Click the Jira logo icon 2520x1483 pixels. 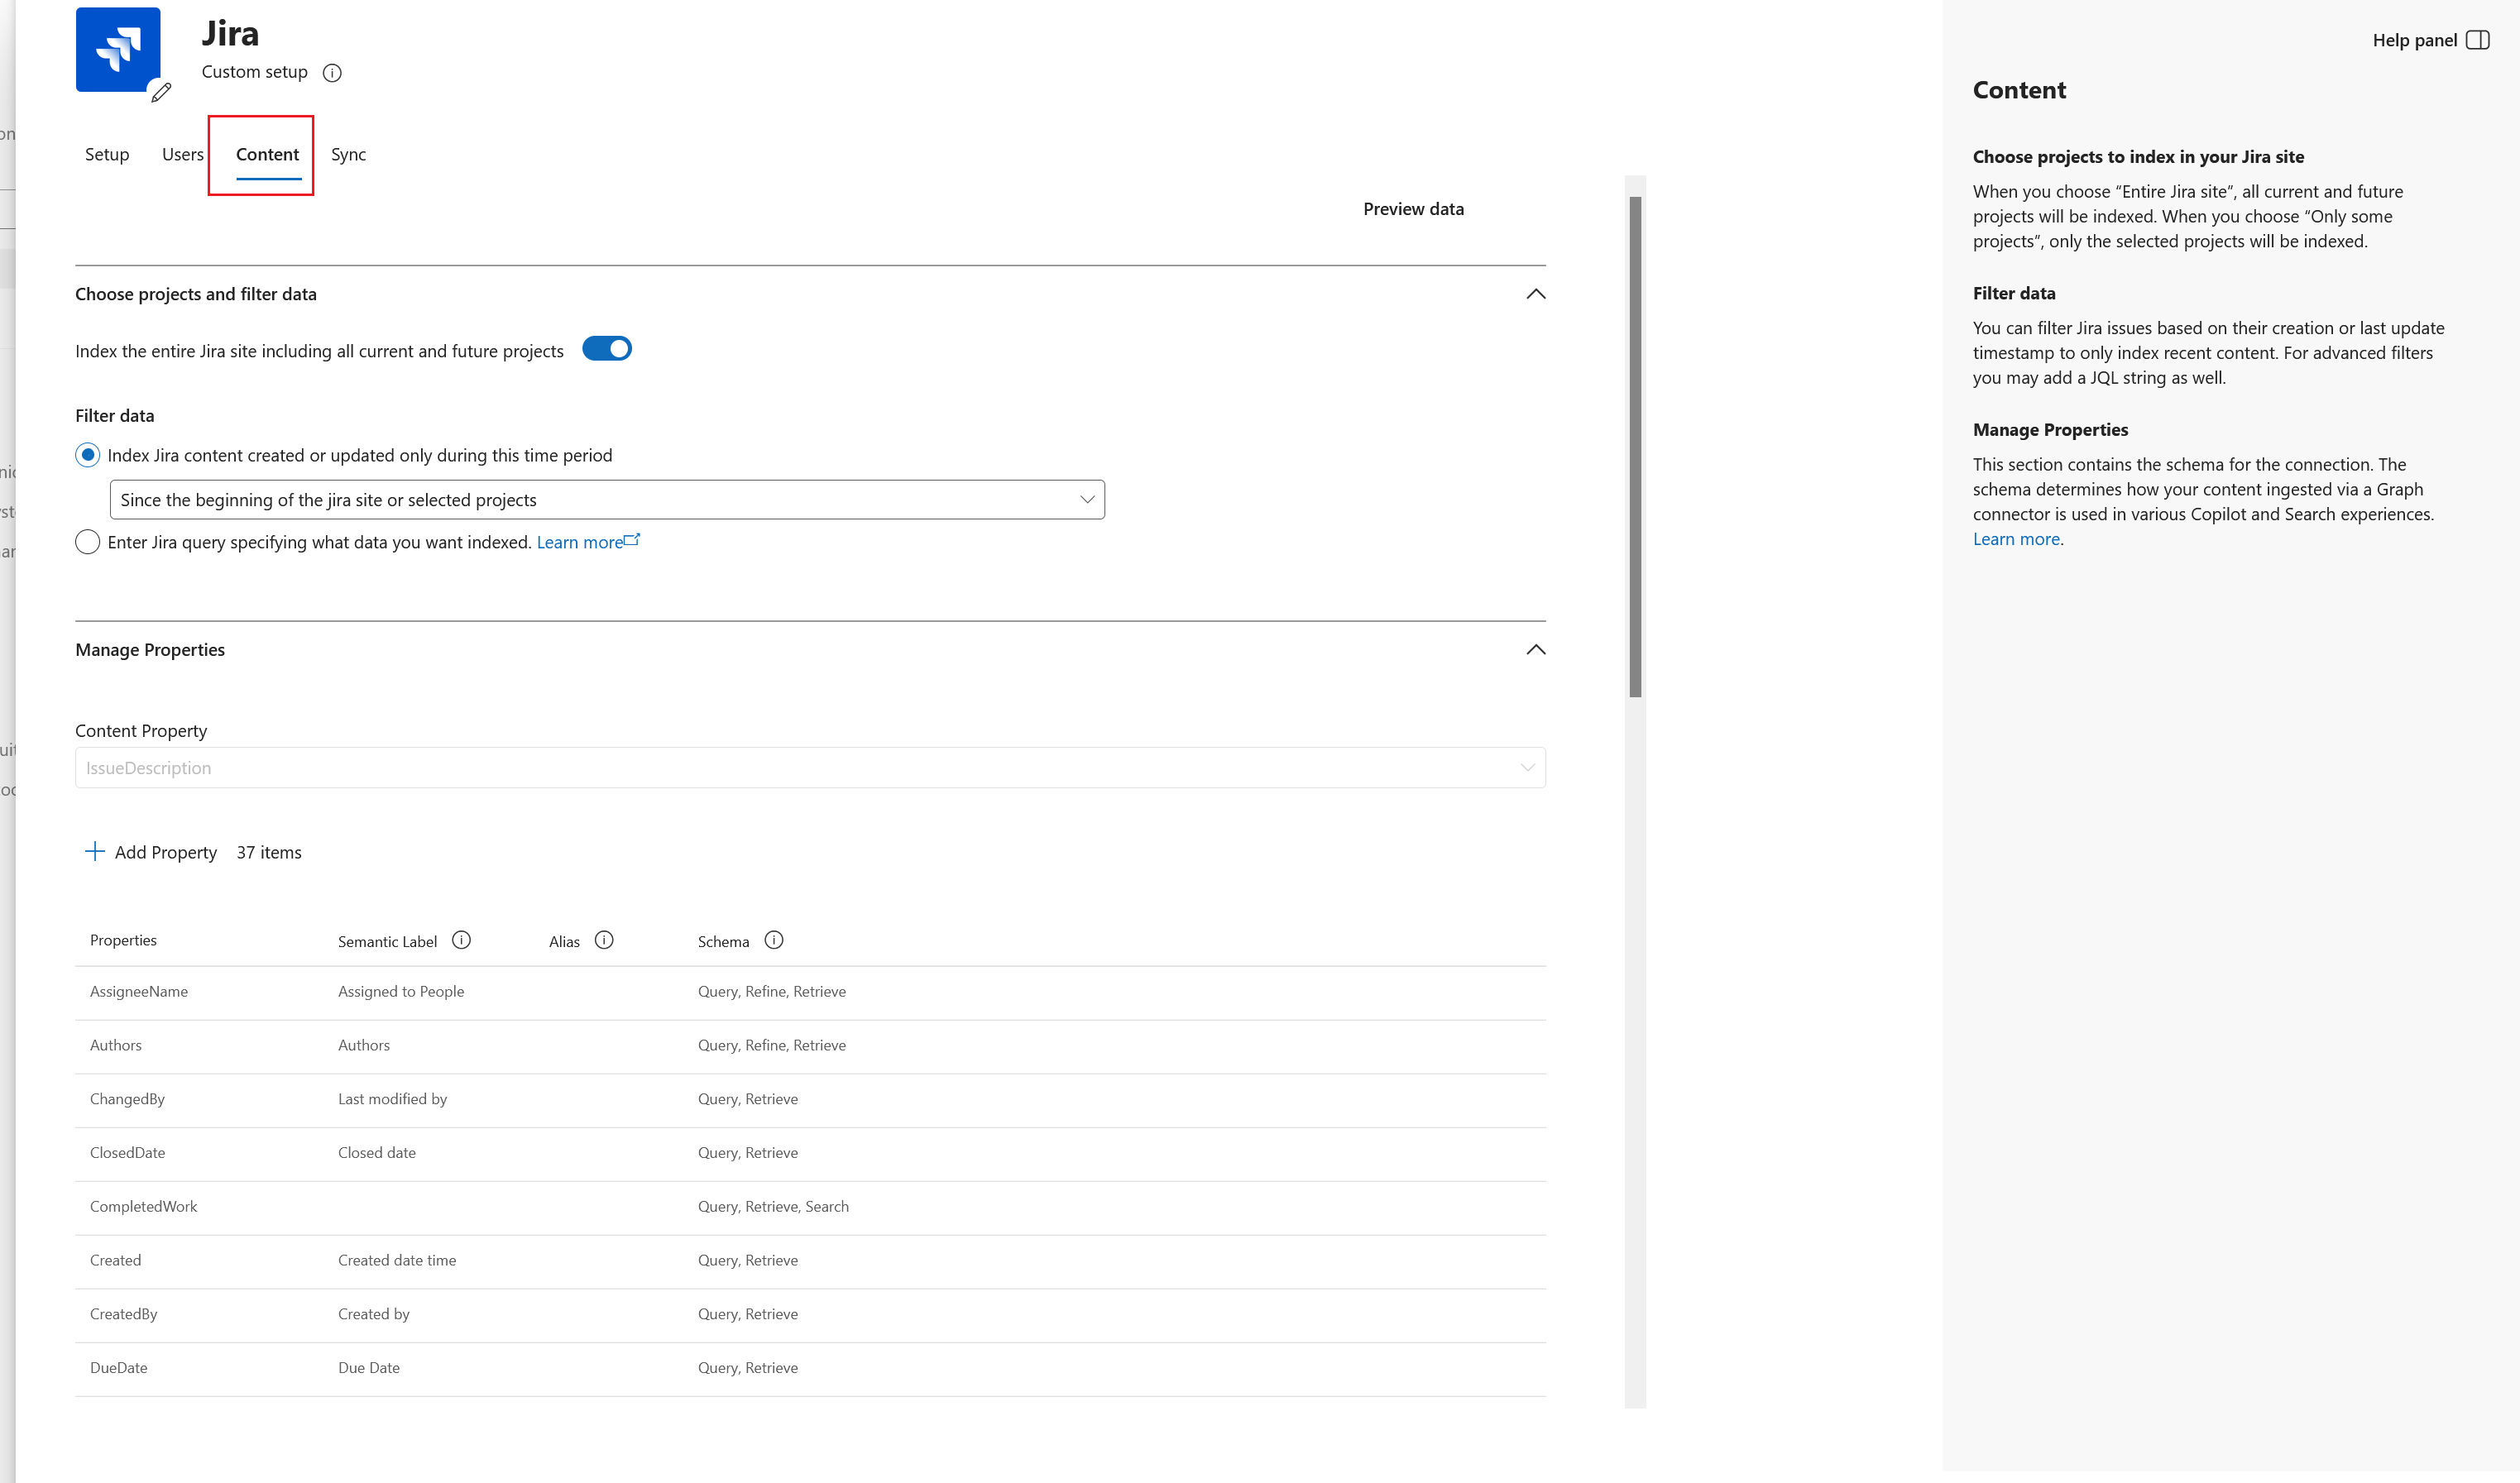pos(118,50)
